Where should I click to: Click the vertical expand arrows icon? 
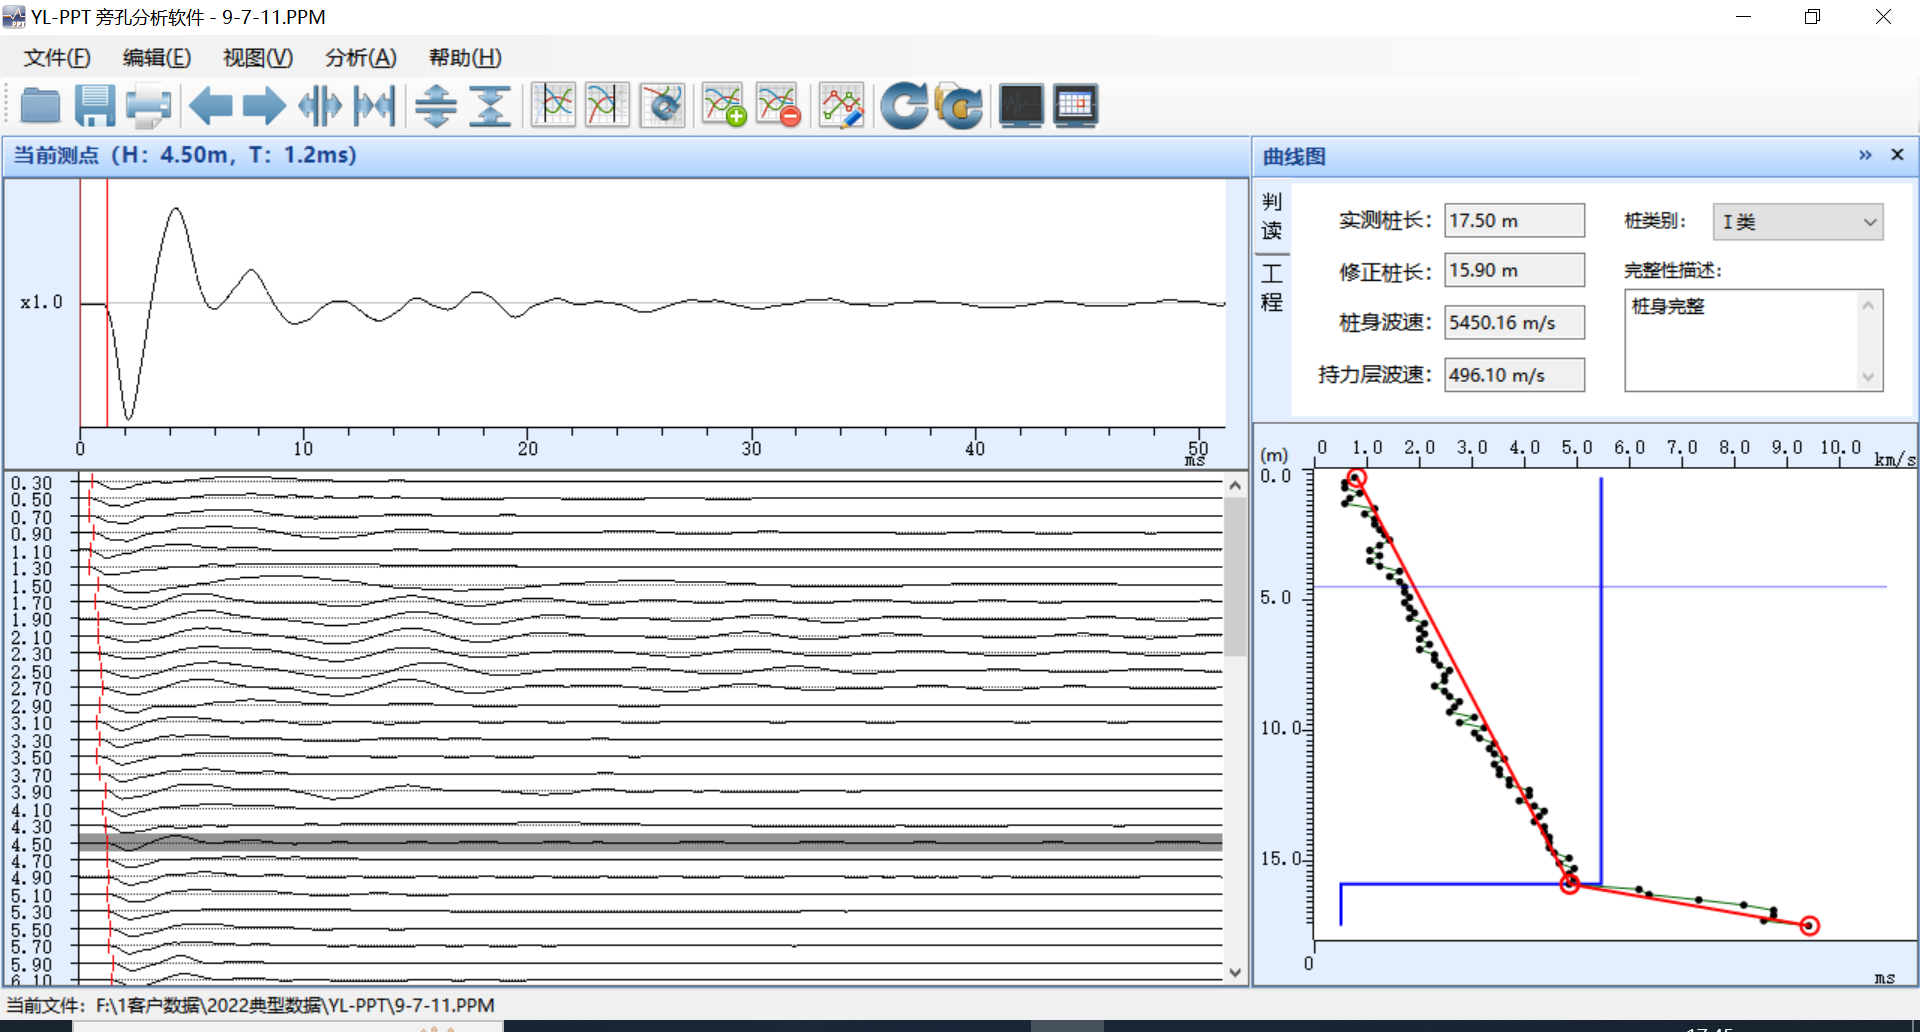436,106
